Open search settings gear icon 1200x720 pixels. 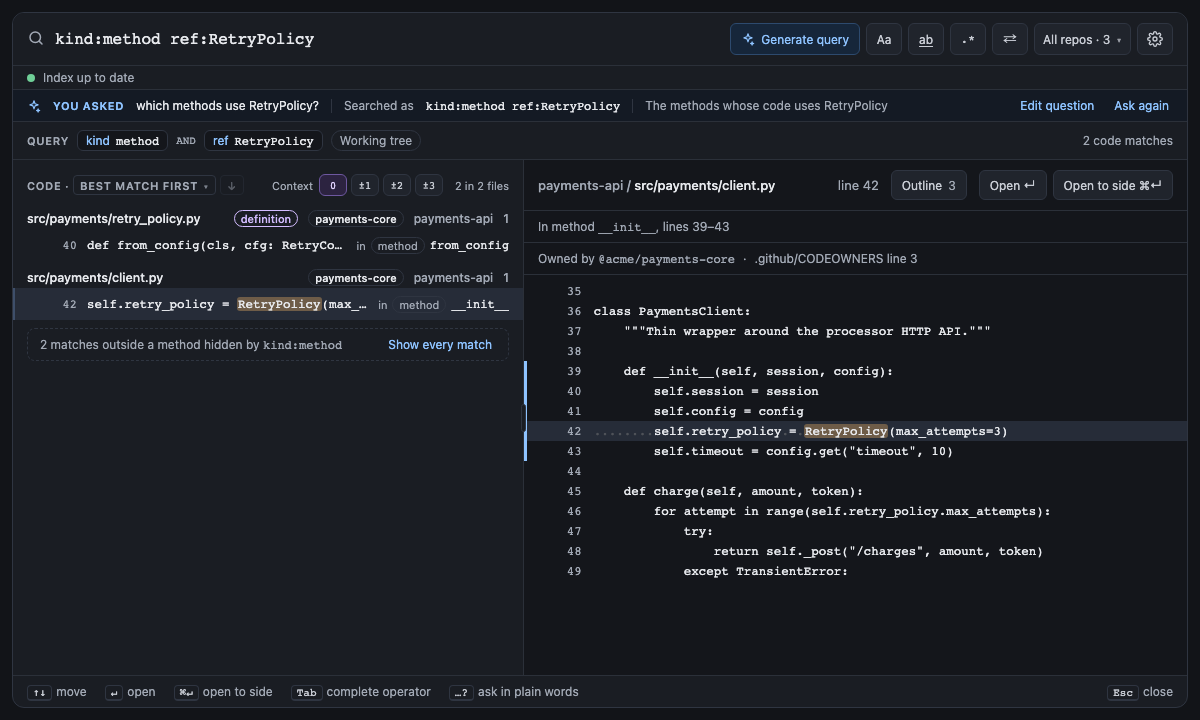[1155, 39]
